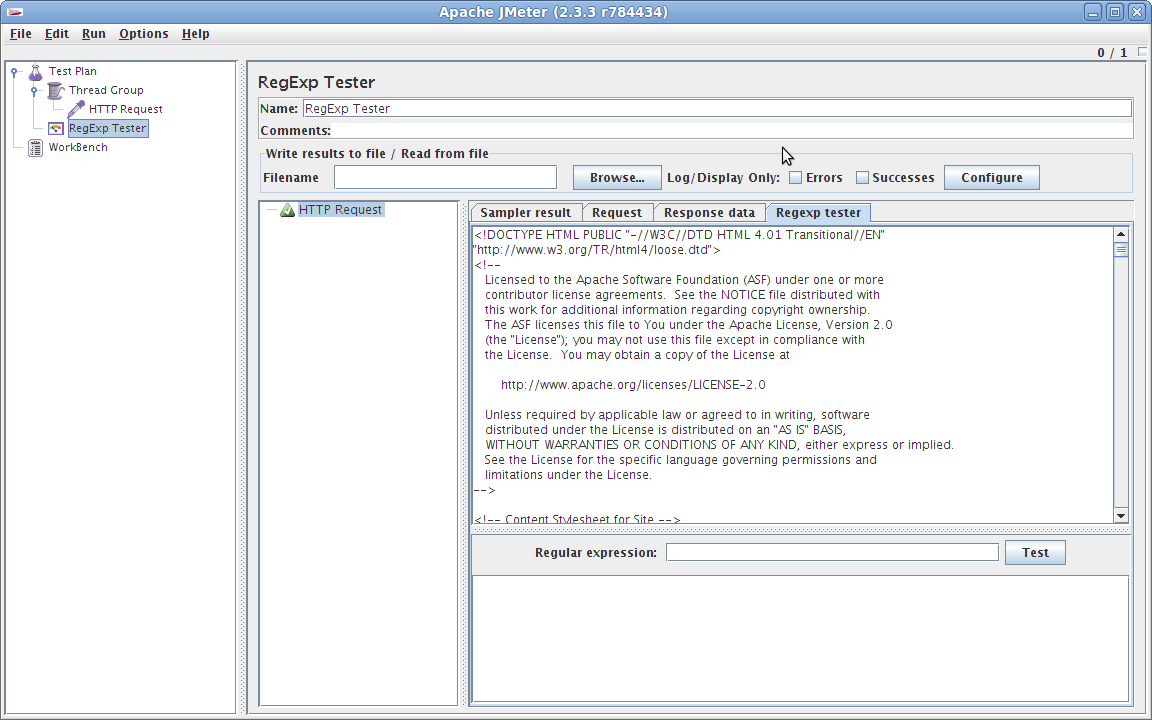Open the Run menu
Image resolution: width=1152 pixels, height=720 pixels.
(93, 34)
